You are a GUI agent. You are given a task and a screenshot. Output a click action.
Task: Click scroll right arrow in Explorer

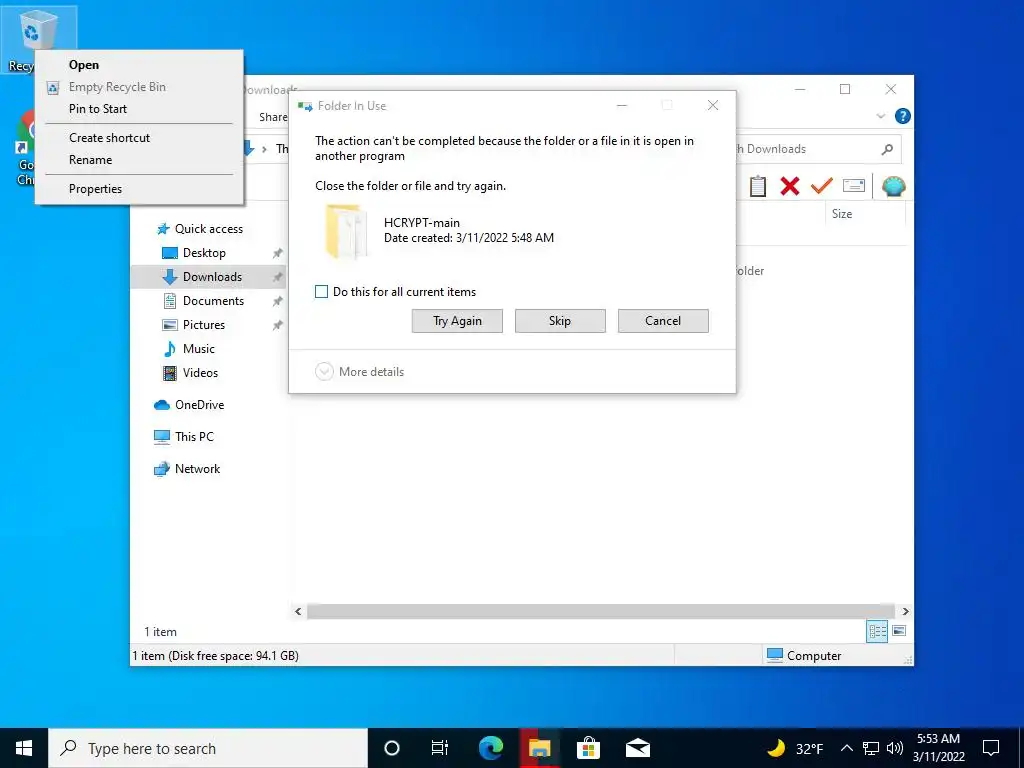(x=905, y=611)
